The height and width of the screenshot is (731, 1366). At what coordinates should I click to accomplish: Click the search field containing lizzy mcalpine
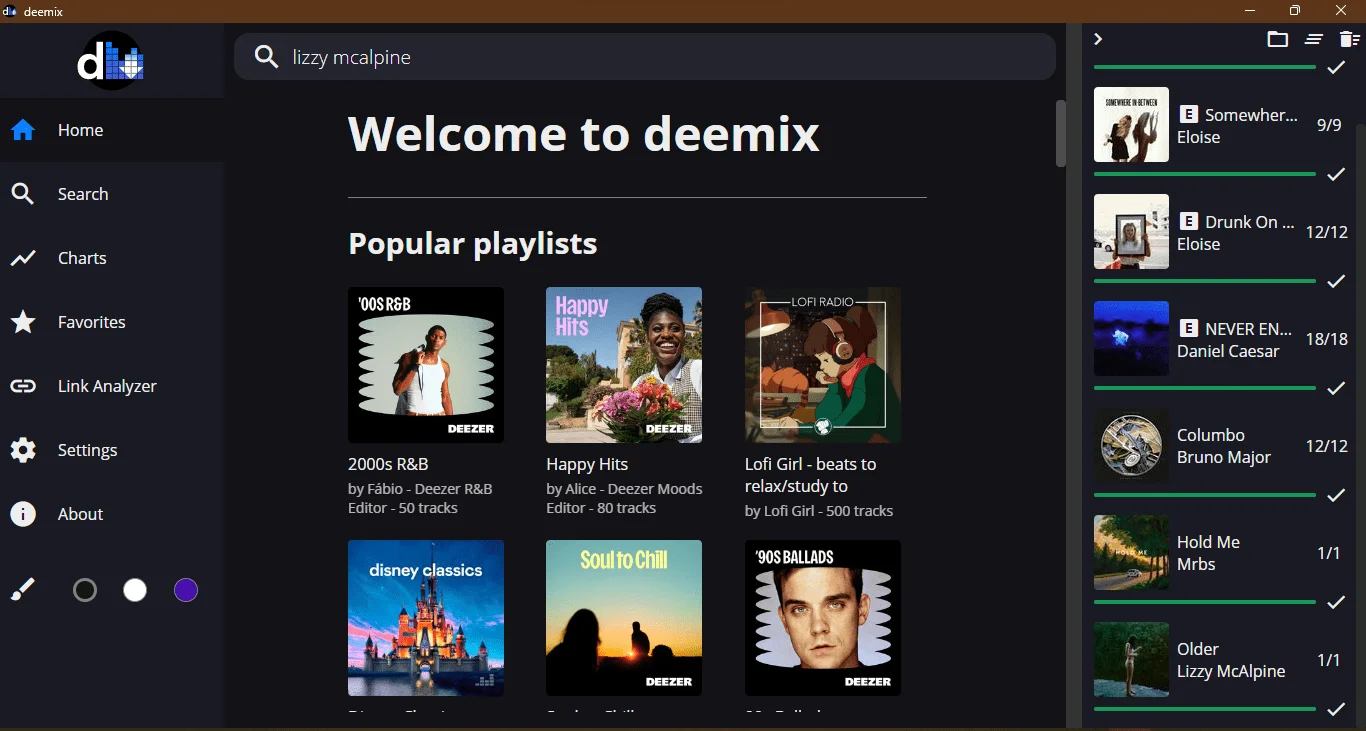tap(645, 57)
